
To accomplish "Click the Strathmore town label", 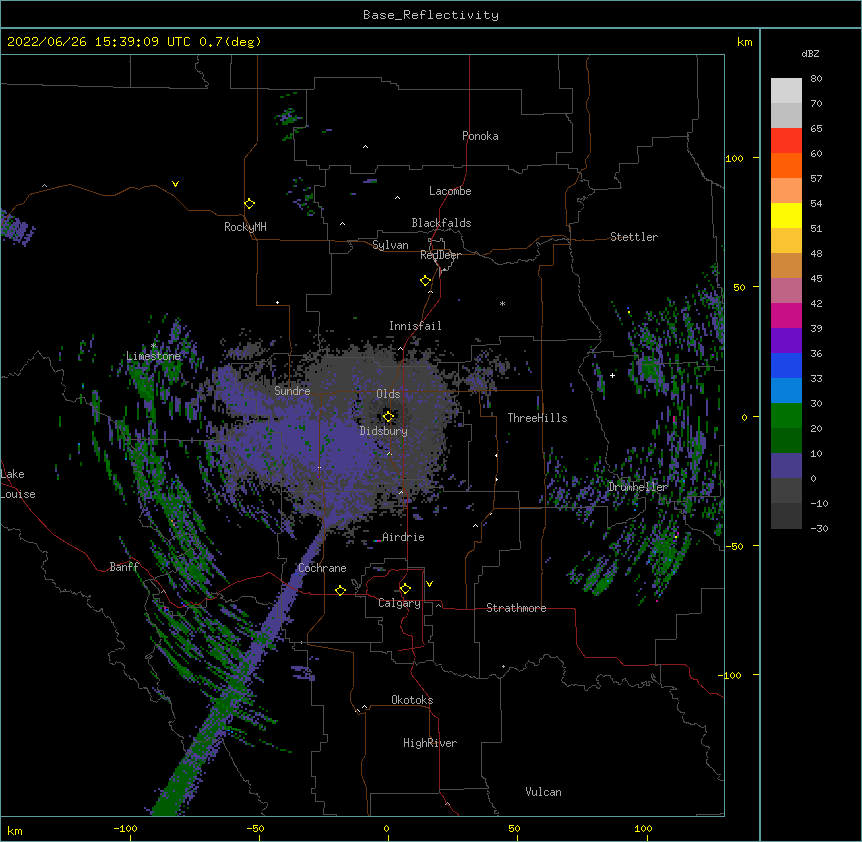I will (x=516, y=608).
